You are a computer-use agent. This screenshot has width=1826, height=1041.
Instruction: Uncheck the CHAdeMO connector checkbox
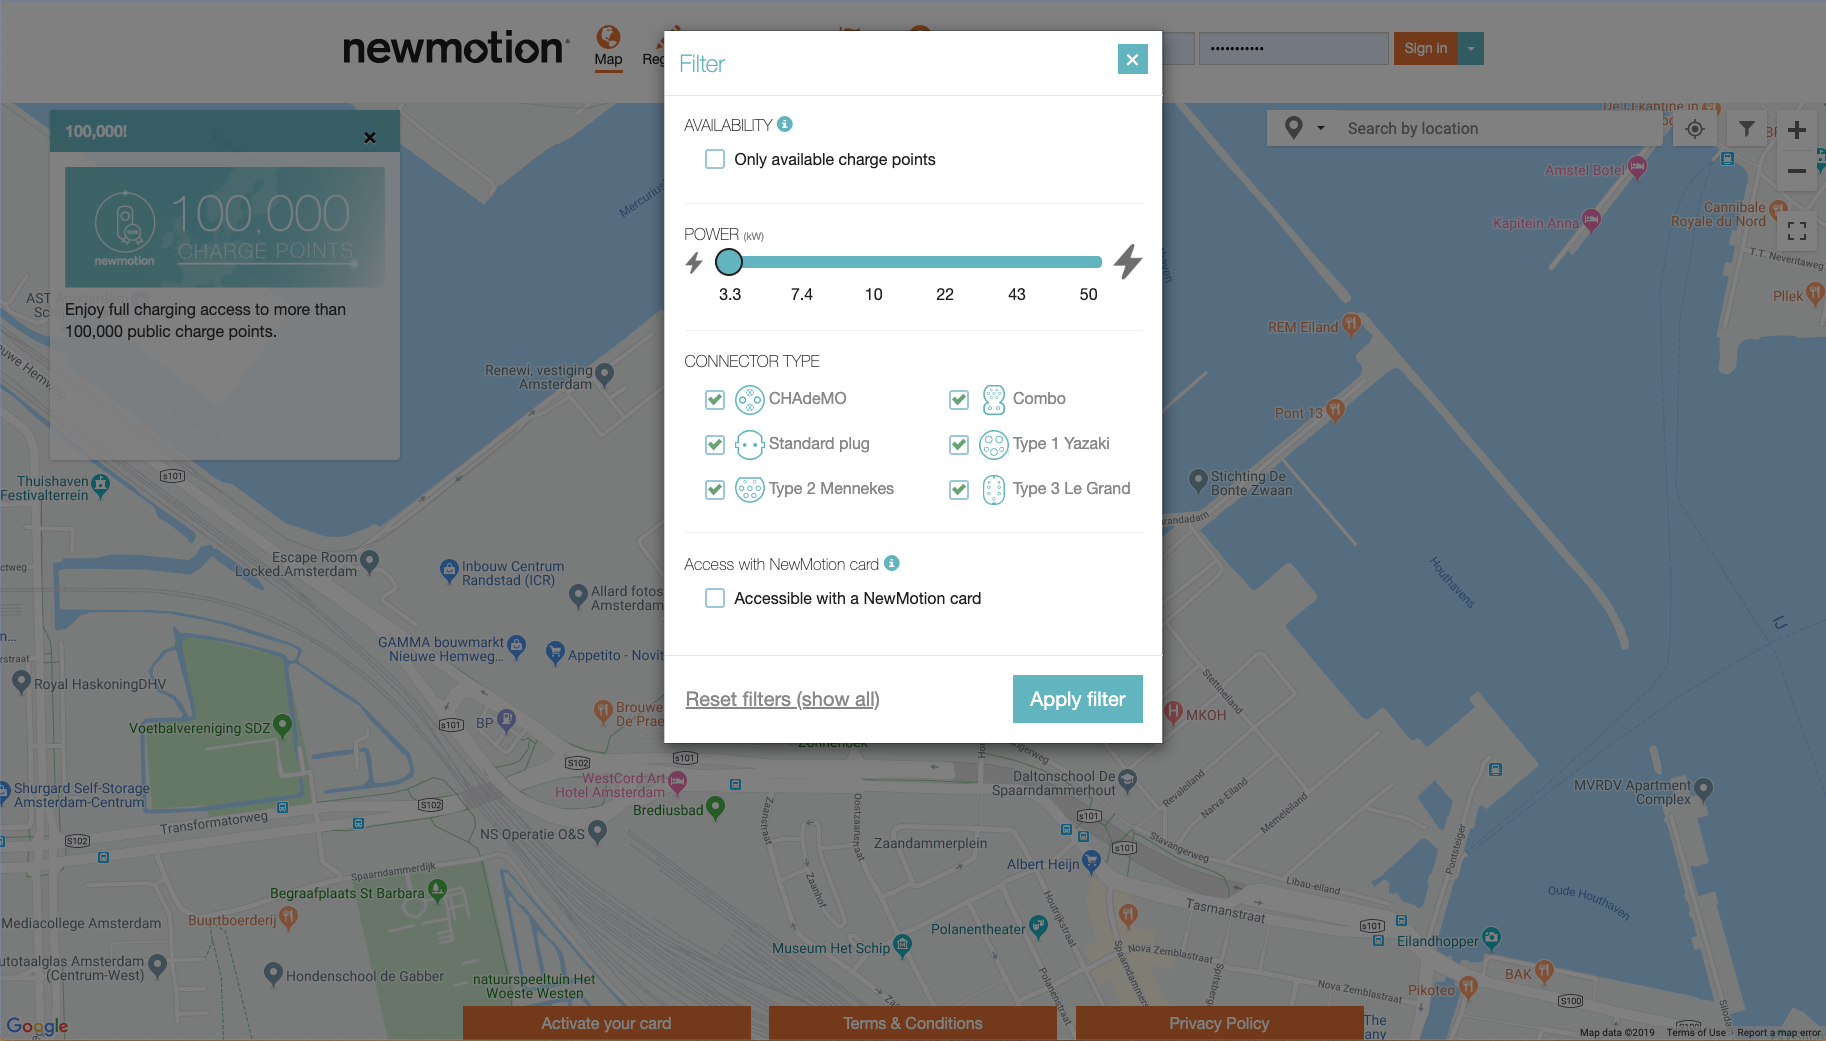(x=715, y=399)
